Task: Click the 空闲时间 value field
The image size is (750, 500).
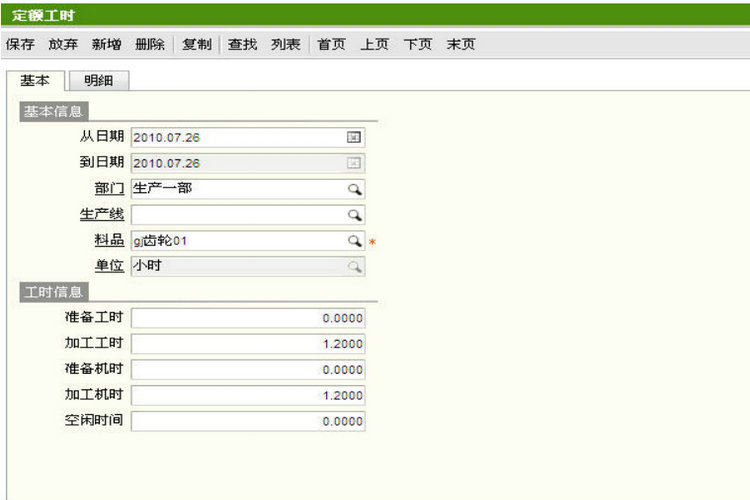Action: pos(248,421)
